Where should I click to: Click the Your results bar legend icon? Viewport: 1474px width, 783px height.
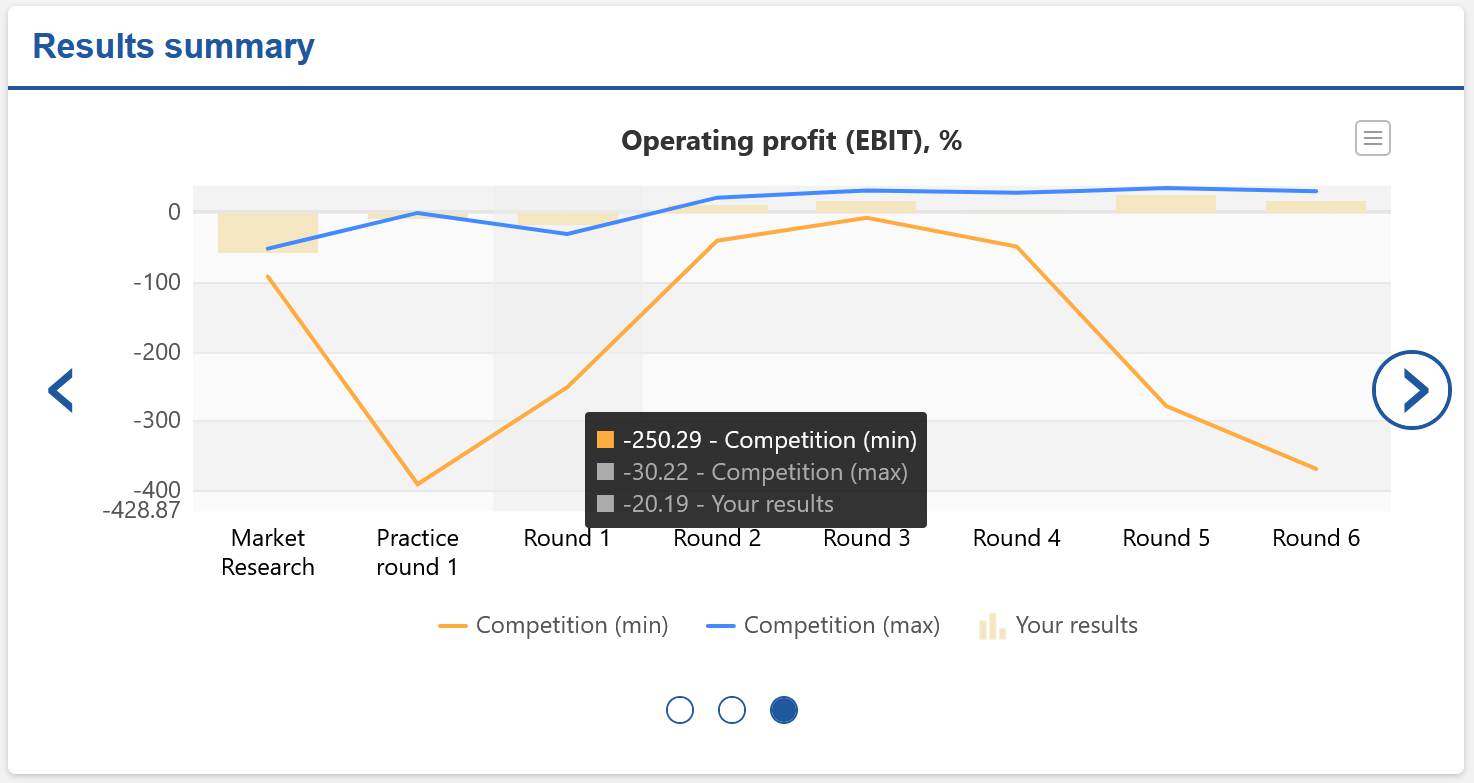pos(991,626)
